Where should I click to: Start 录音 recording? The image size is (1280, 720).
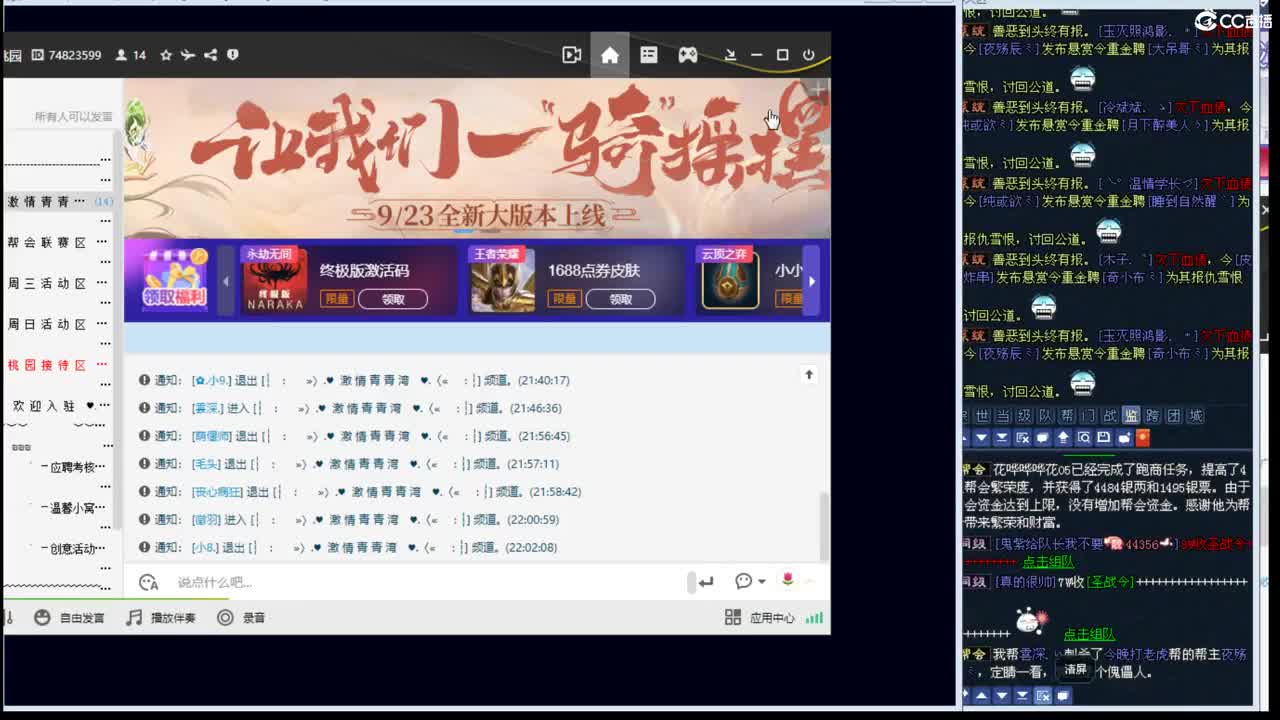pyautogui.click(x=241, y=618)
